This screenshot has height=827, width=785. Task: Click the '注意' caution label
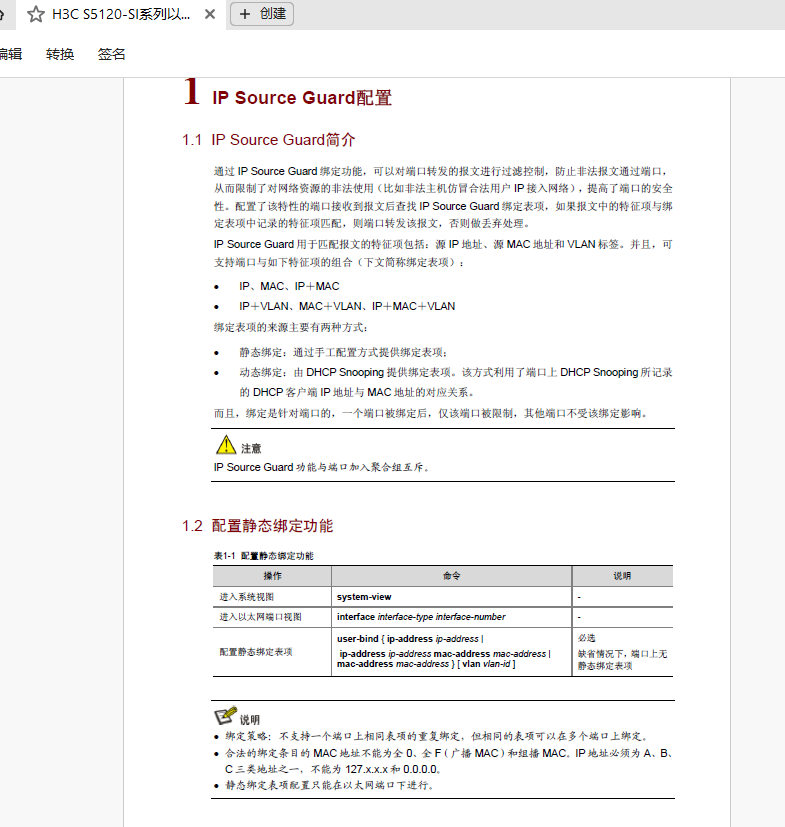point(251,449)
